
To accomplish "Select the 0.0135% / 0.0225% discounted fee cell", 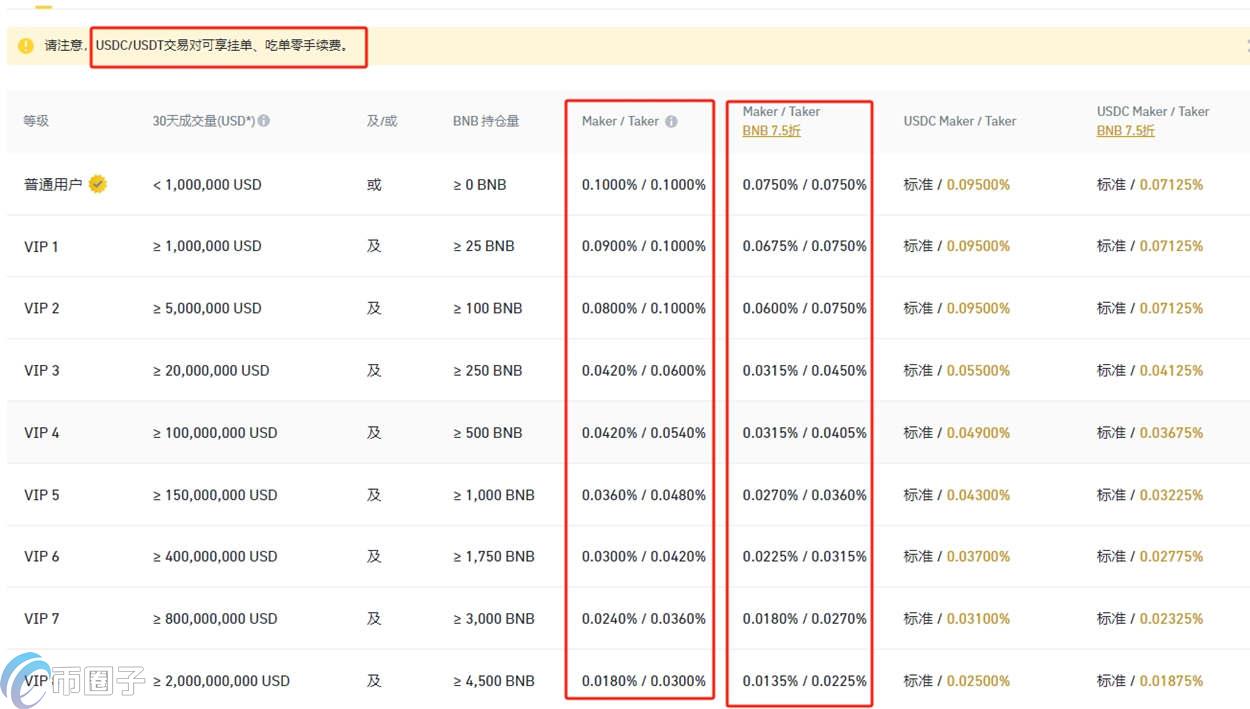I will 805,681.
